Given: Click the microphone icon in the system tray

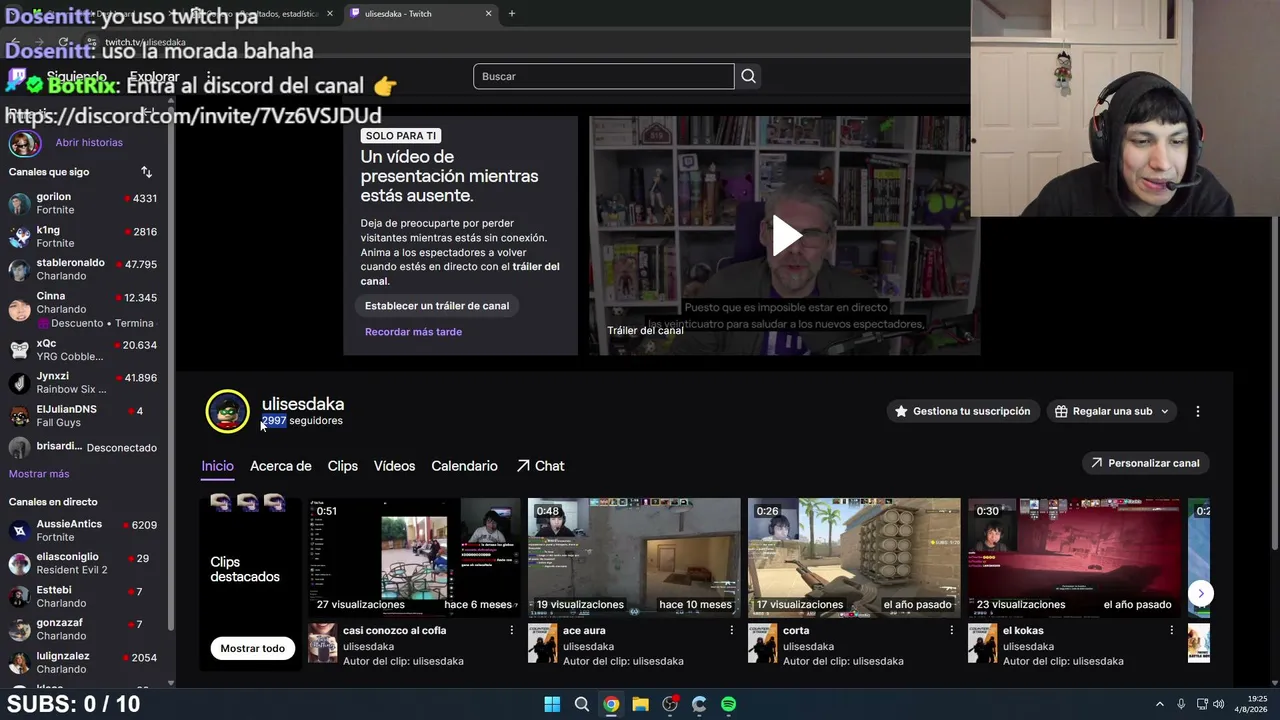Looking at the screenshot, I should pos(1181,704).
